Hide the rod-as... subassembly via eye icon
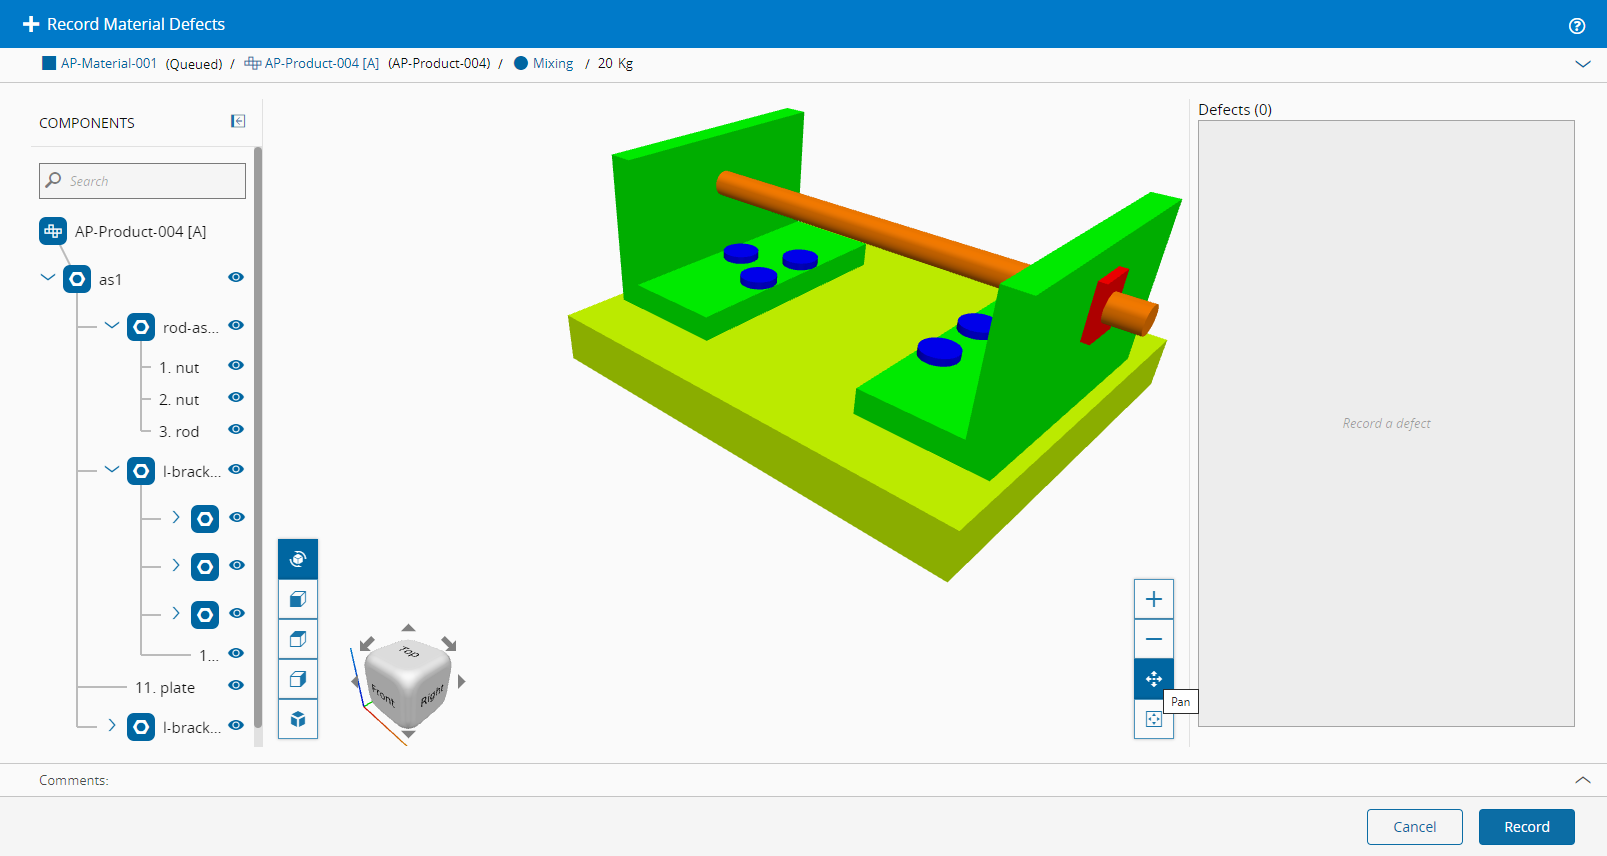The height and width of the screenshot is (856, 1607). tap(236, 325)
